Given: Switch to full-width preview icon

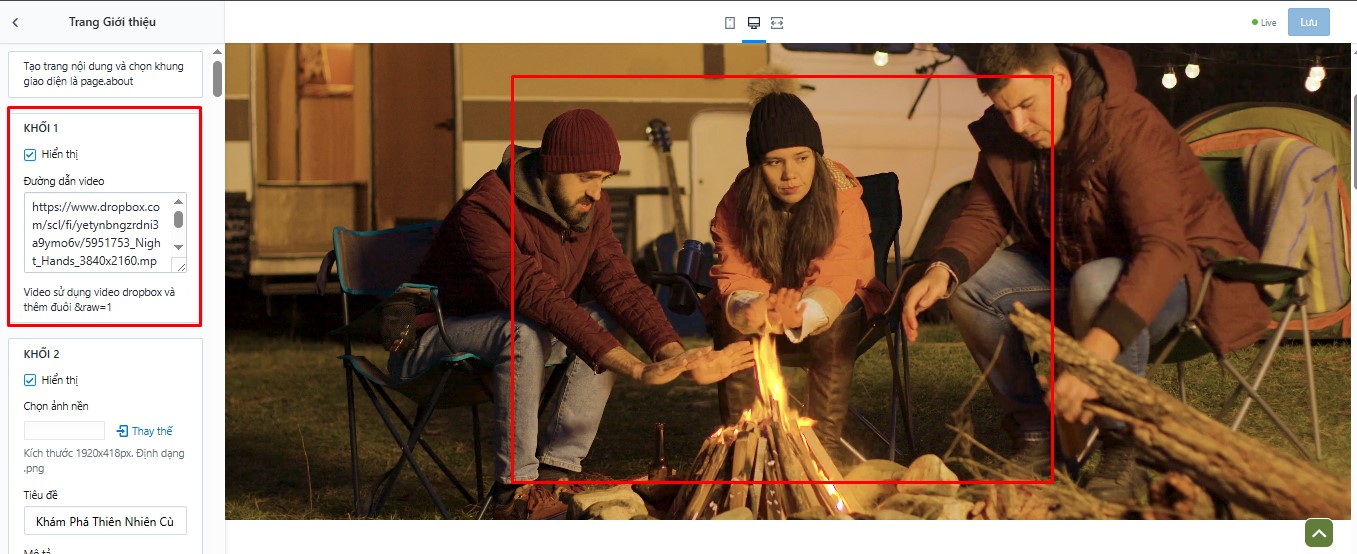Looking at the screenshot, I should tap(777, 22).
